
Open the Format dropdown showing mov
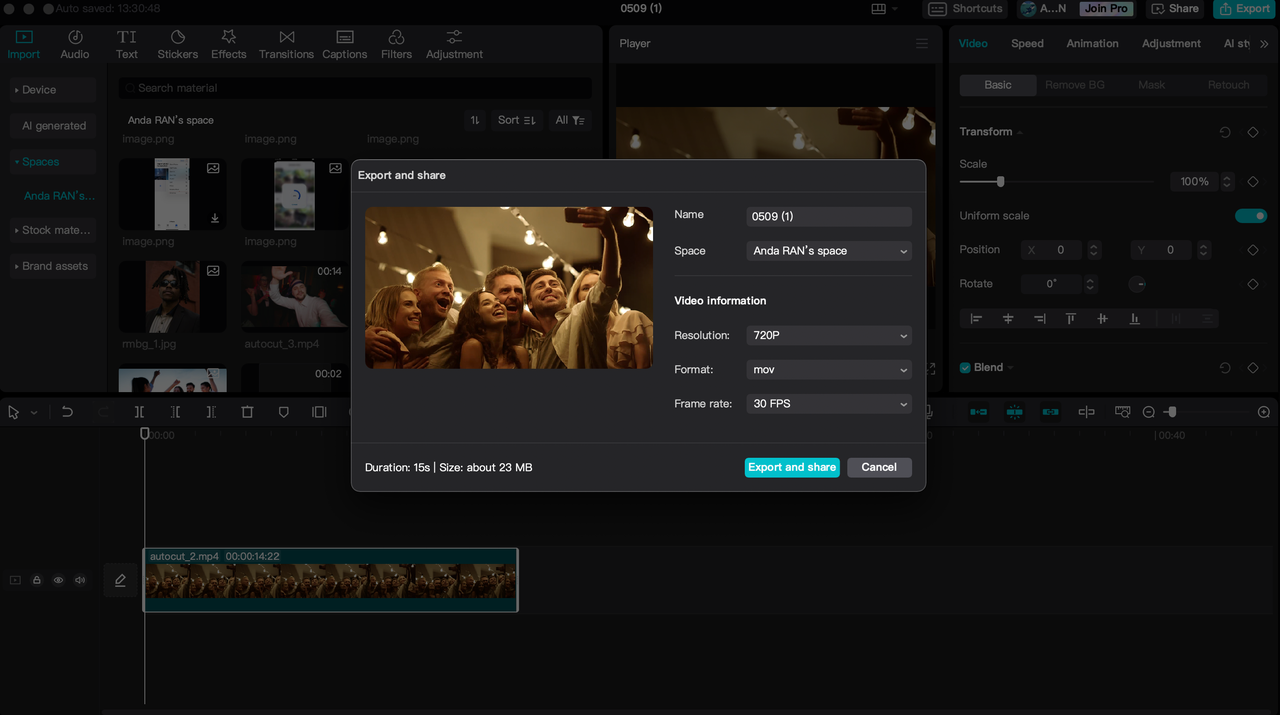coord(829,370)
